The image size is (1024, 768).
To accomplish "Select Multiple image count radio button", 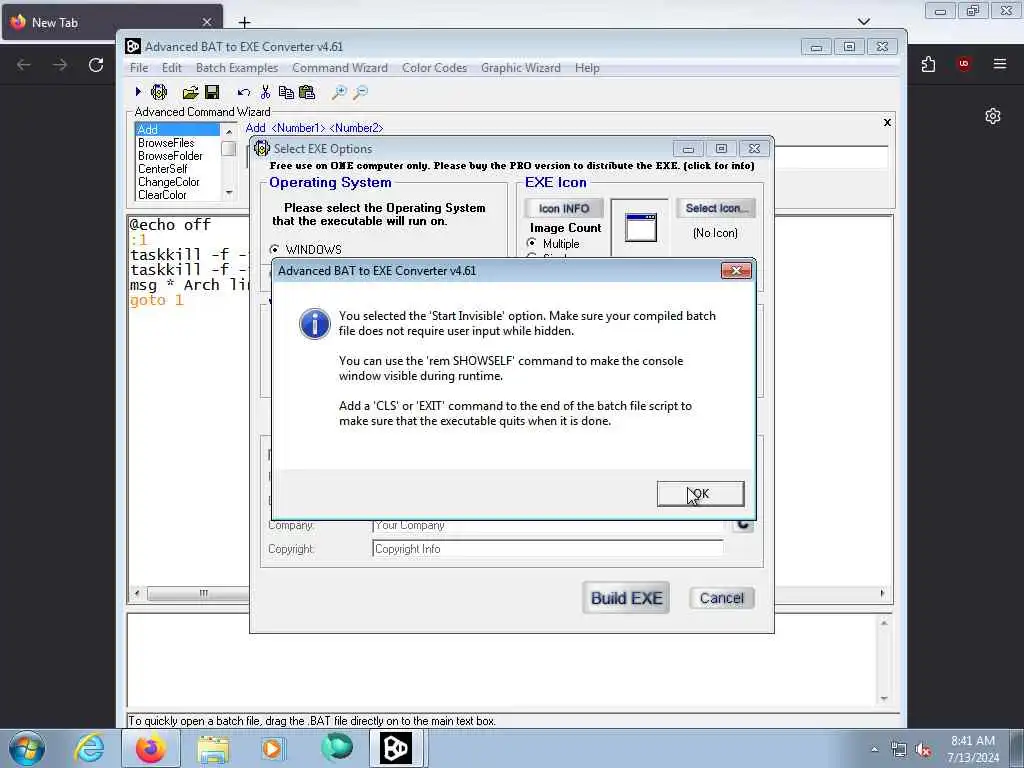I will [x=532, y=243].
